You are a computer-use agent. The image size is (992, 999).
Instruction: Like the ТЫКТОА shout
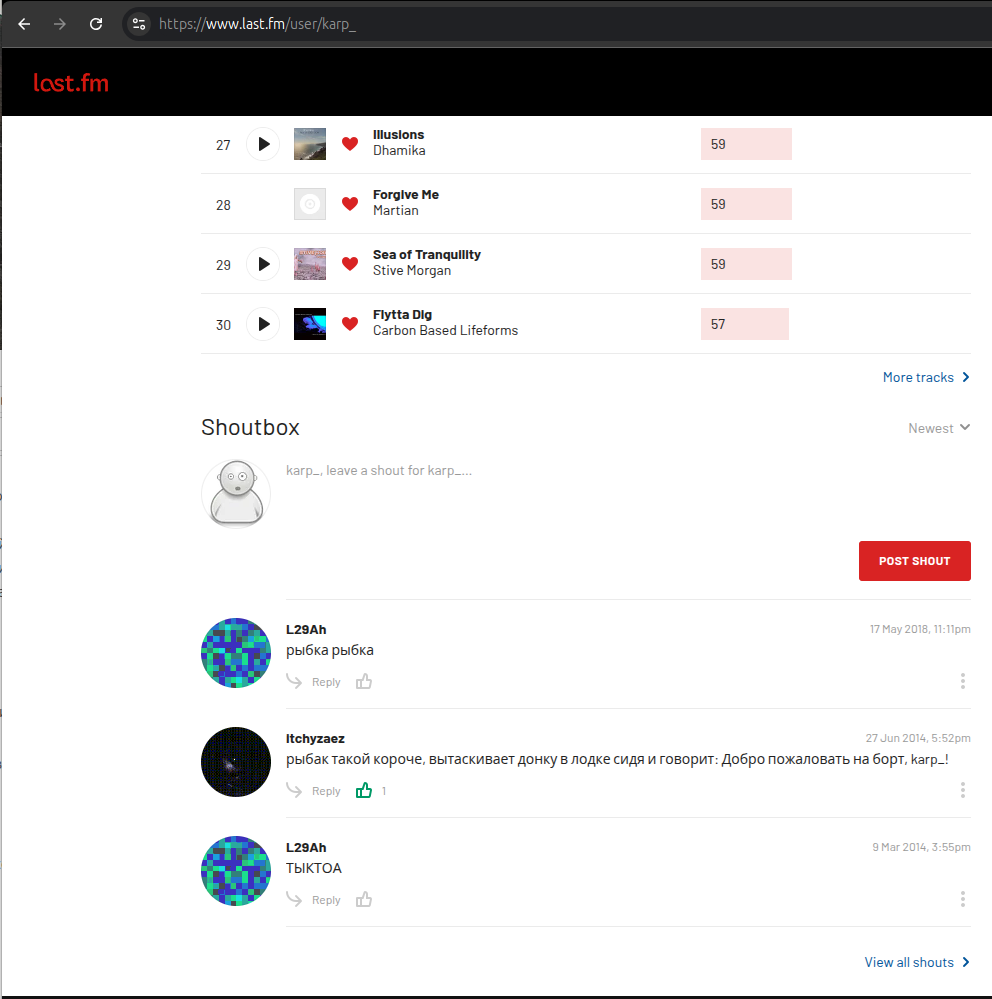point(364,900)
